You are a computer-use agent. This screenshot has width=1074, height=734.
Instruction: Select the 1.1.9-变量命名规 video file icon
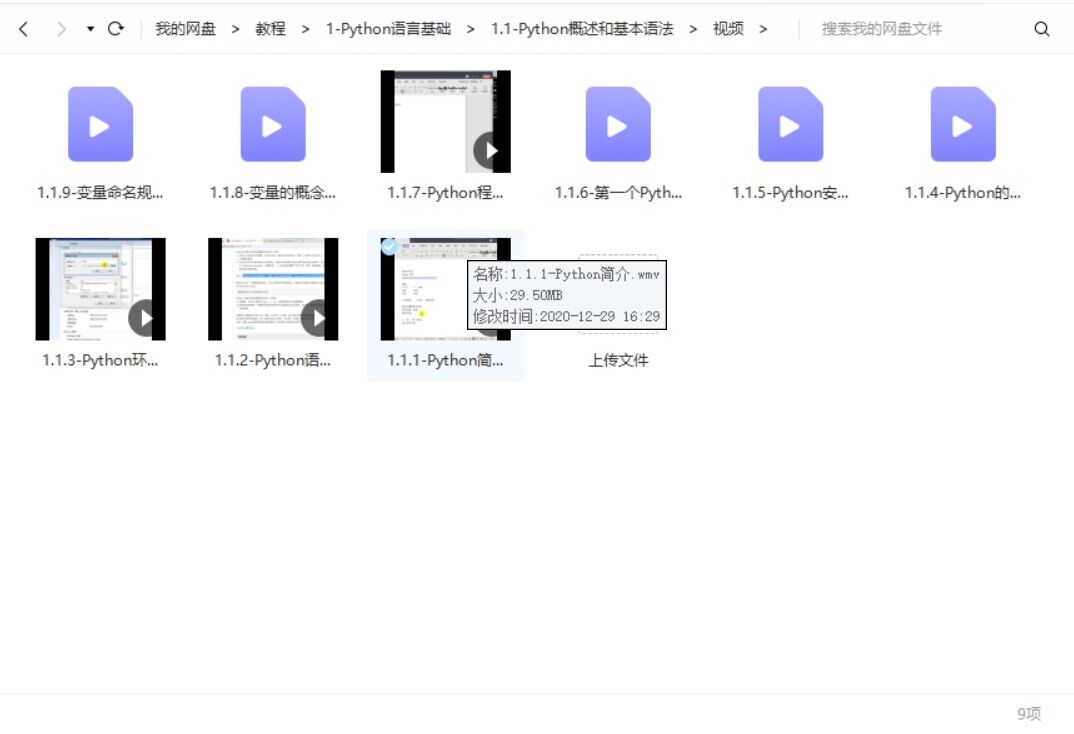(100, 124)
